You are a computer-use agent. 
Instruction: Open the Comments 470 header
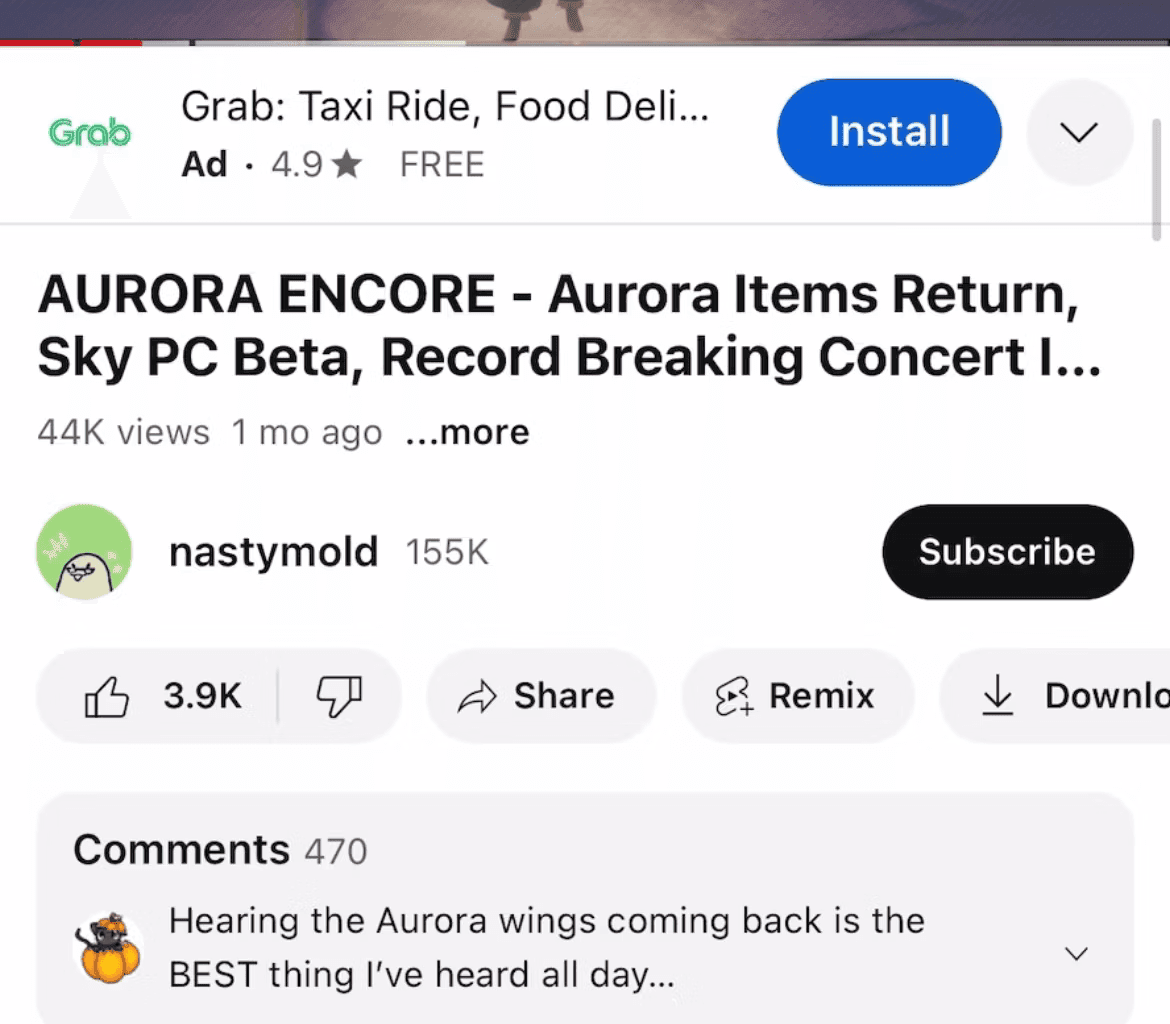point(220,850)
